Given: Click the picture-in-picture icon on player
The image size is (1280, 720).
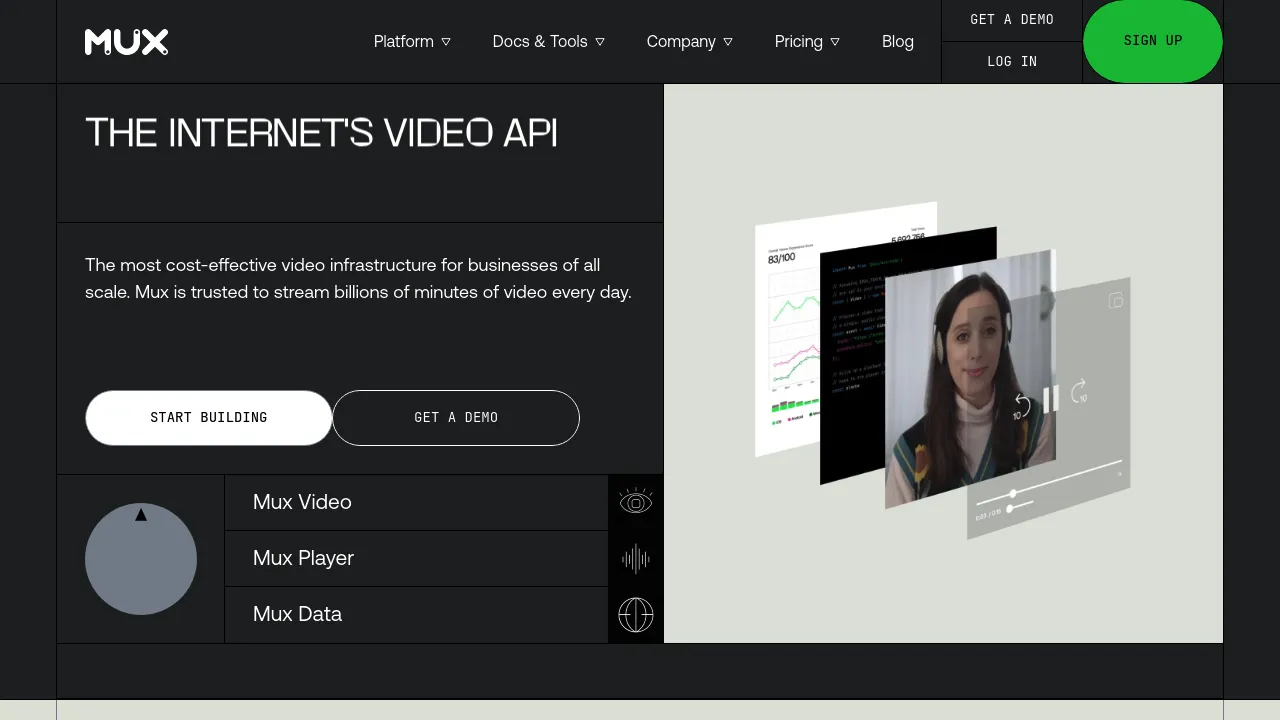Looking at the screenshot, I should [x=1116, y=300].
